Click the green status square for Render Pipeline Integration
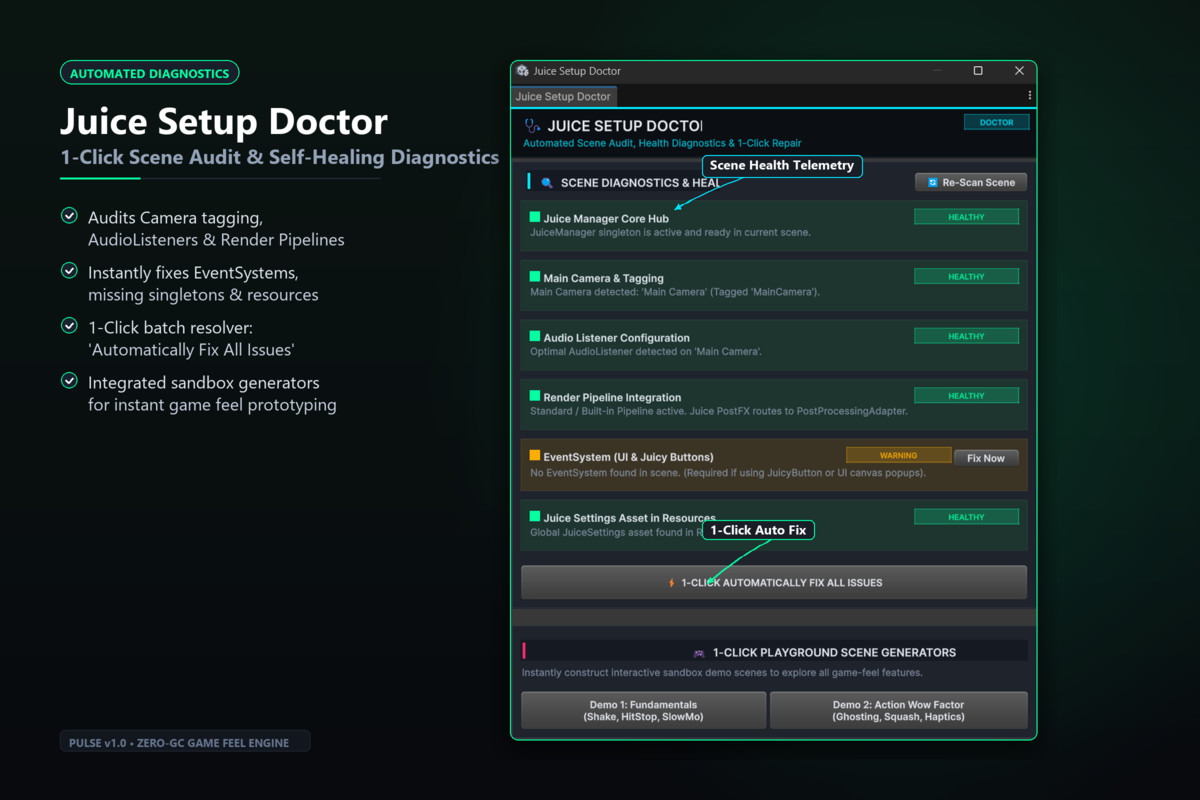The width and height of the screenshot is (1200, 800). coord(535,396)
